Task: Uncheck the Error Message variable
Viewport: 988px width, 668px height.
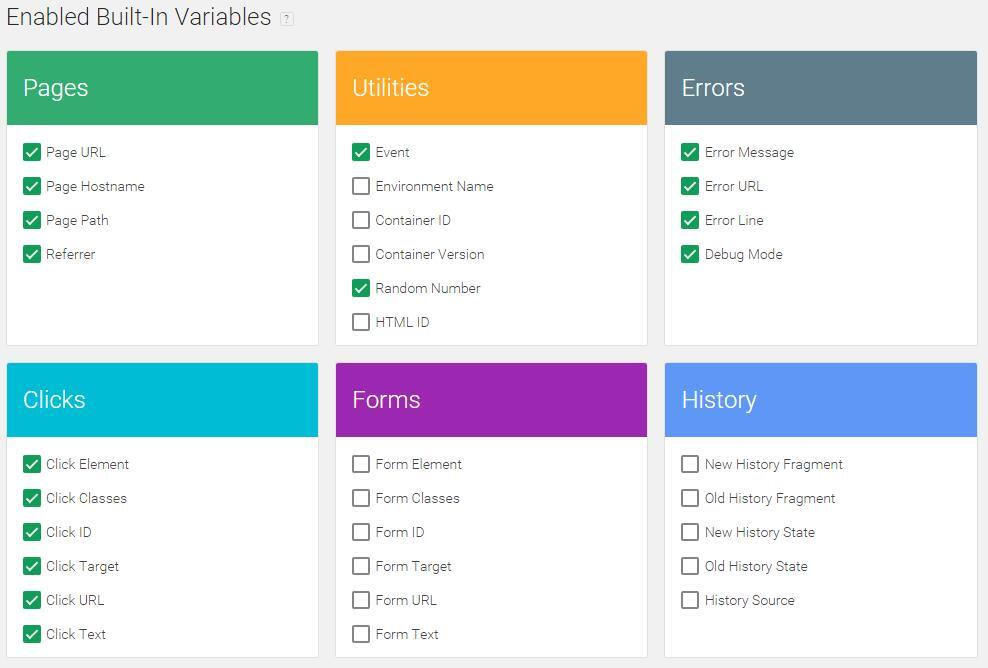Action: 690,152
